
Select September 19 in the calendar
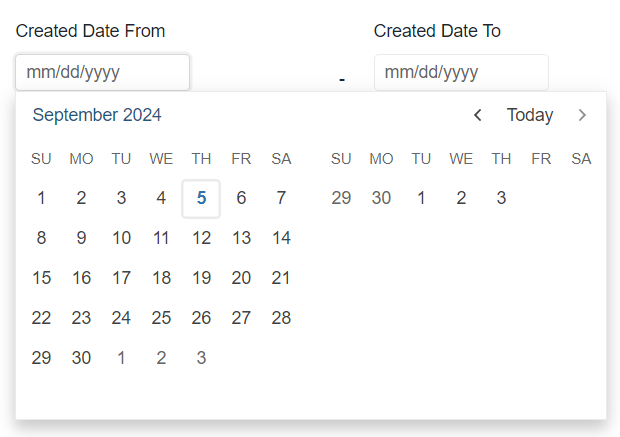pyautogui.click(x=201, y=278)
